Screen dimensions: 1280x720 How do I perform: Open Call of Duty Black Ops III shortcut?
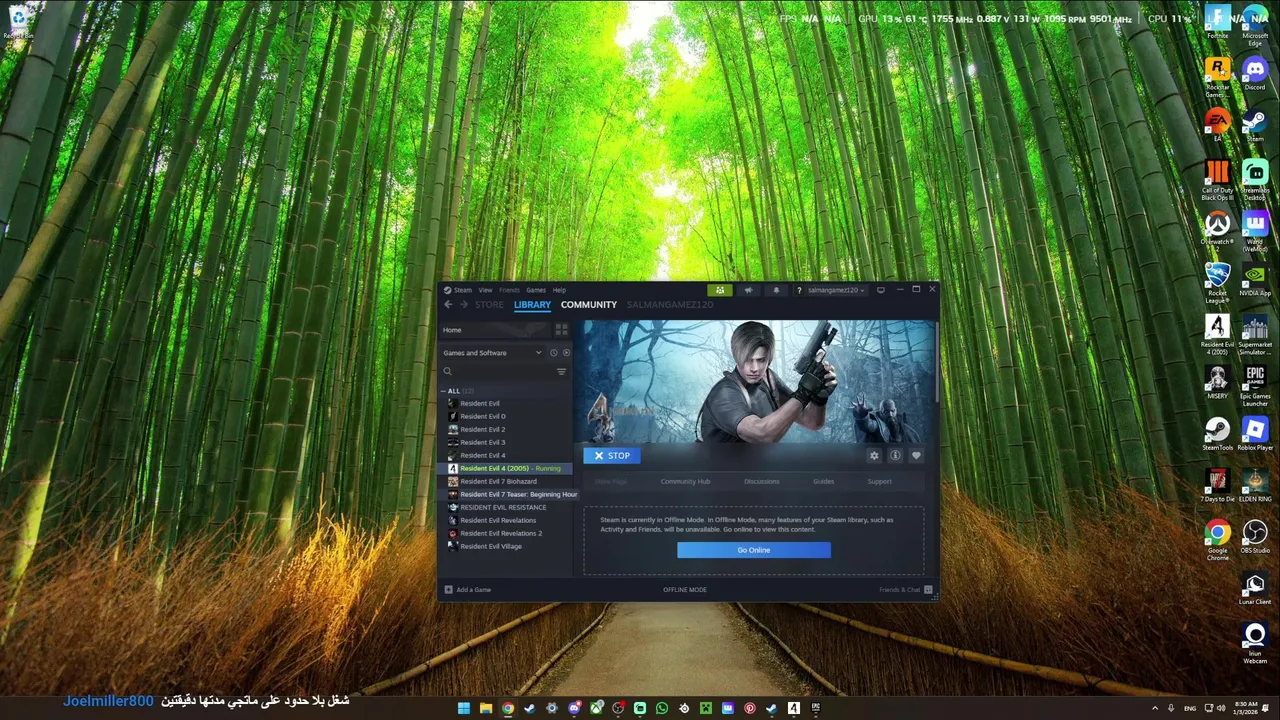pyautogui.click(x=1217, y=180)
